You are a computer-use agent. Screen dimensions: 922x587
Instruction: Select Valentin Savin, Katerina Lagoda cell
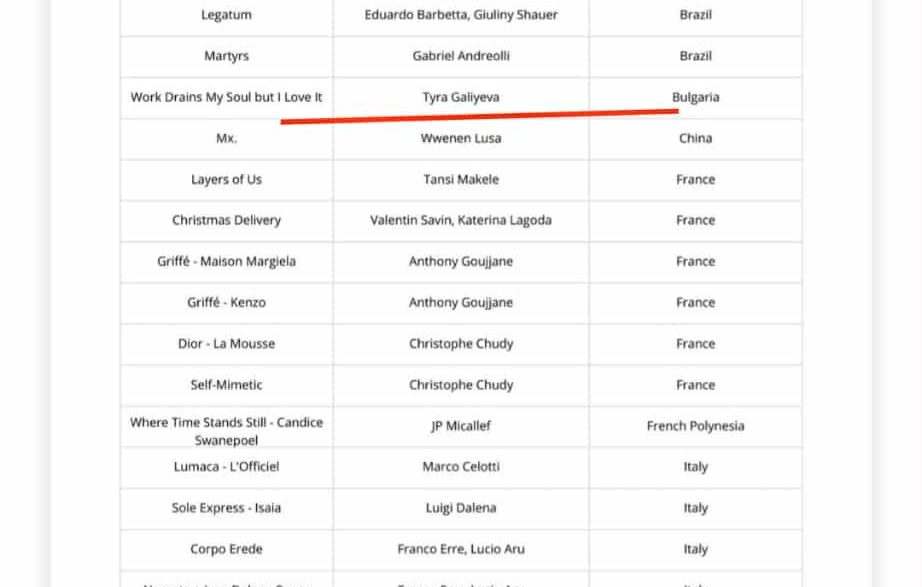click(x=461, y=220)
